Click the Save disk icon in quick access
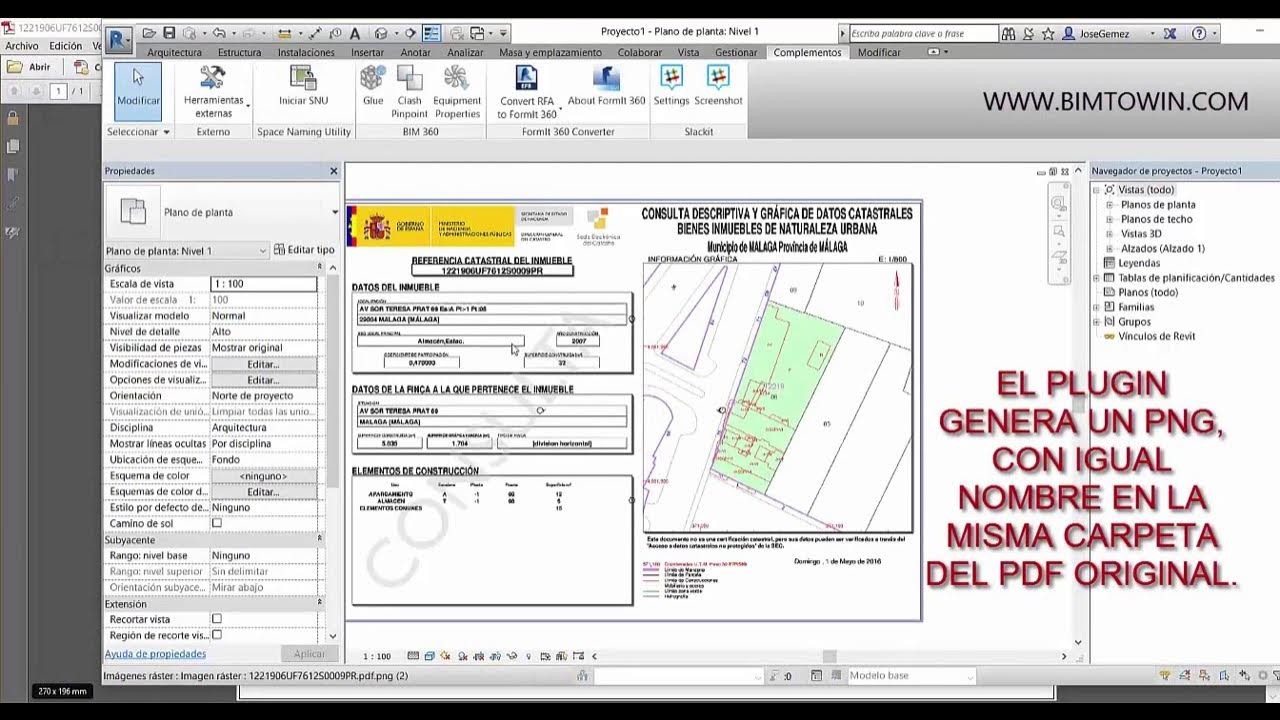 [169, 33]
